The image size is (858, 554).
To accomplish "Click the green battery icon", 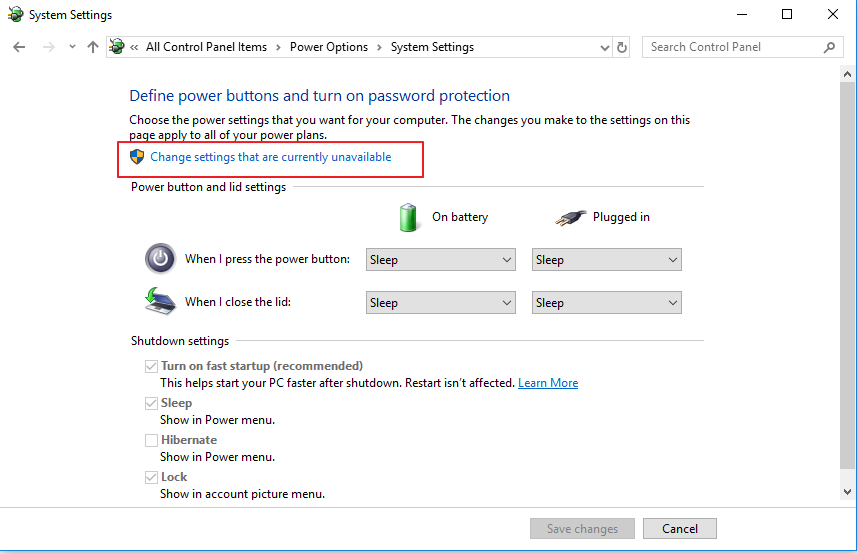I will pos(408,216).
